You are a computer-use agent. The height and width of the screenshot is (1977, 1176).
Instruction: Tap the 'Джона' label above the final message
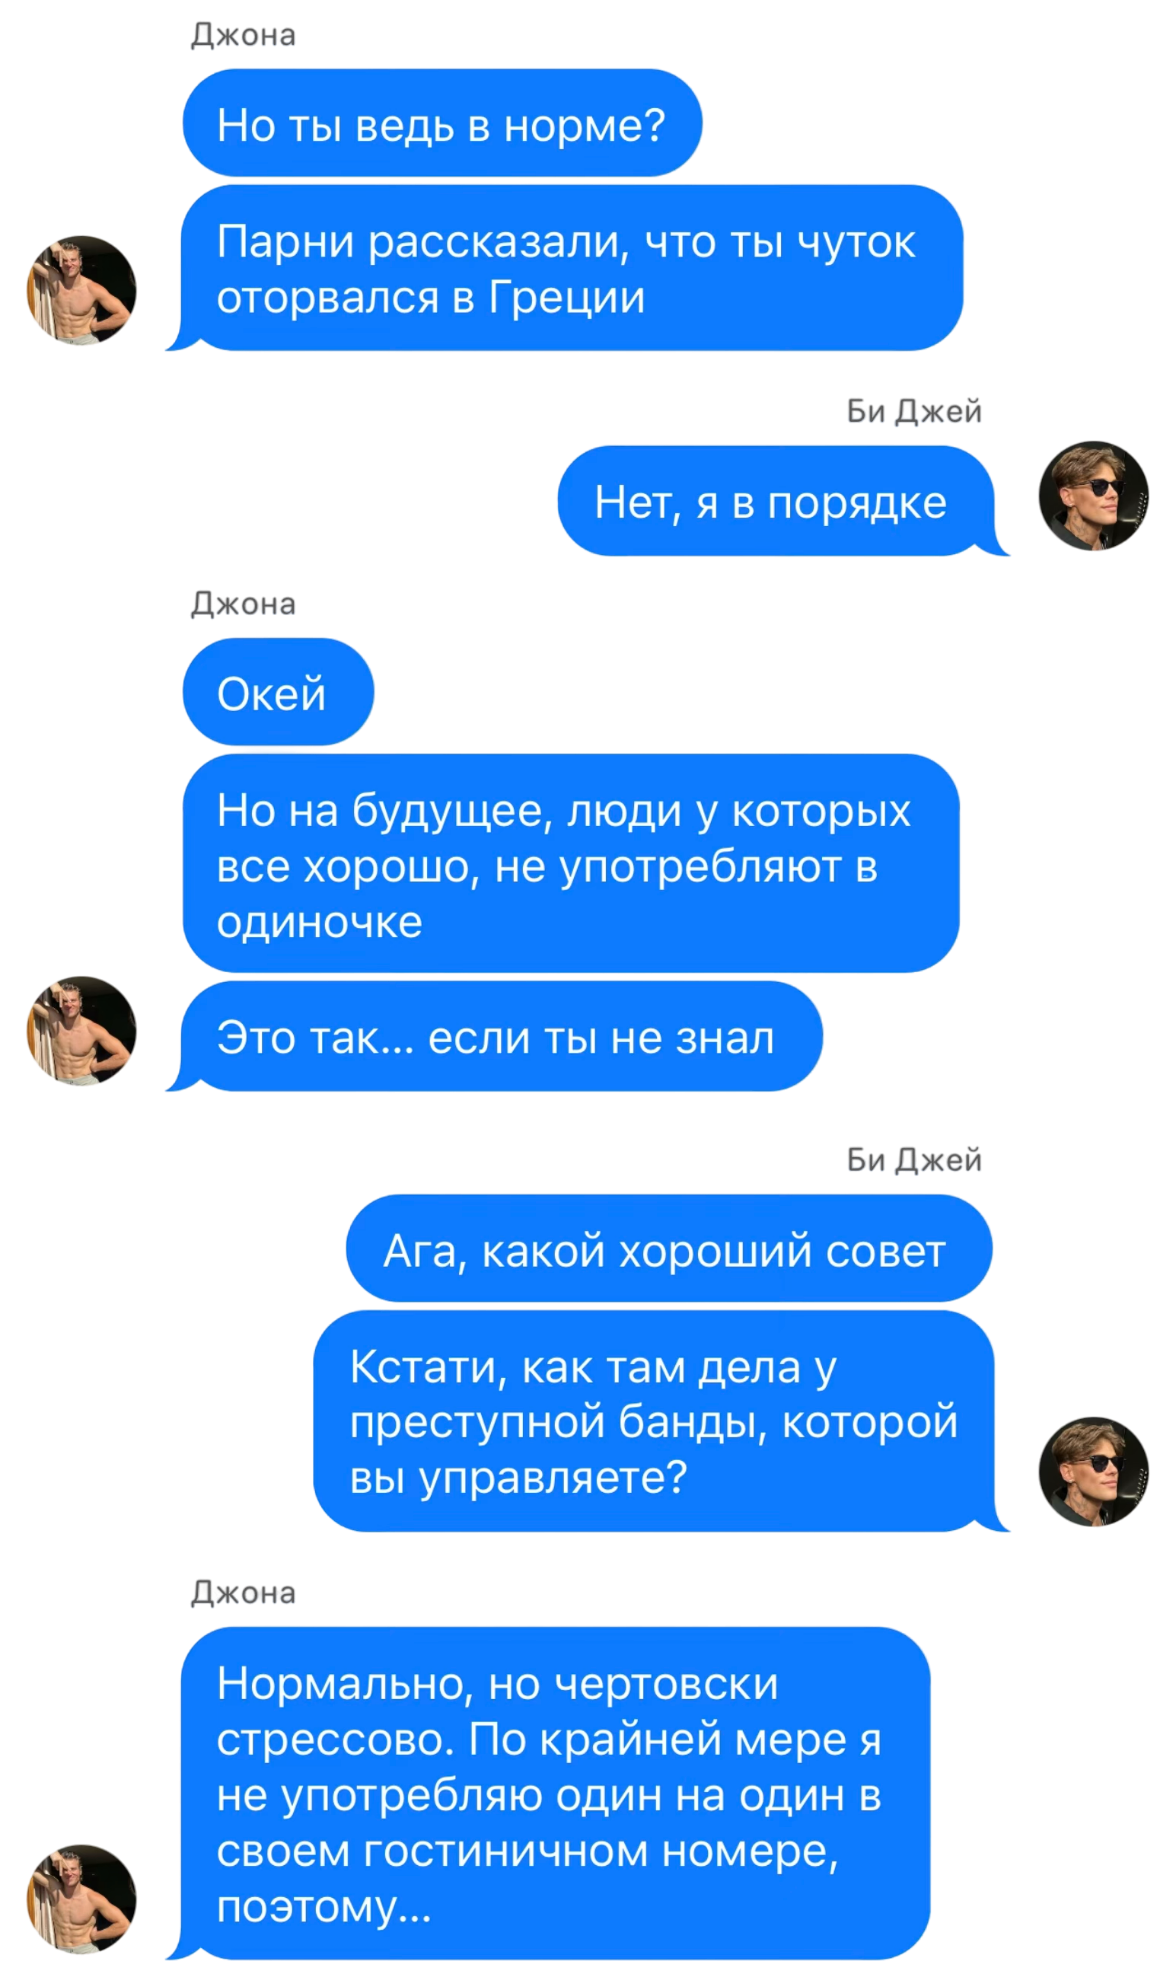(x=243, y=1592)
